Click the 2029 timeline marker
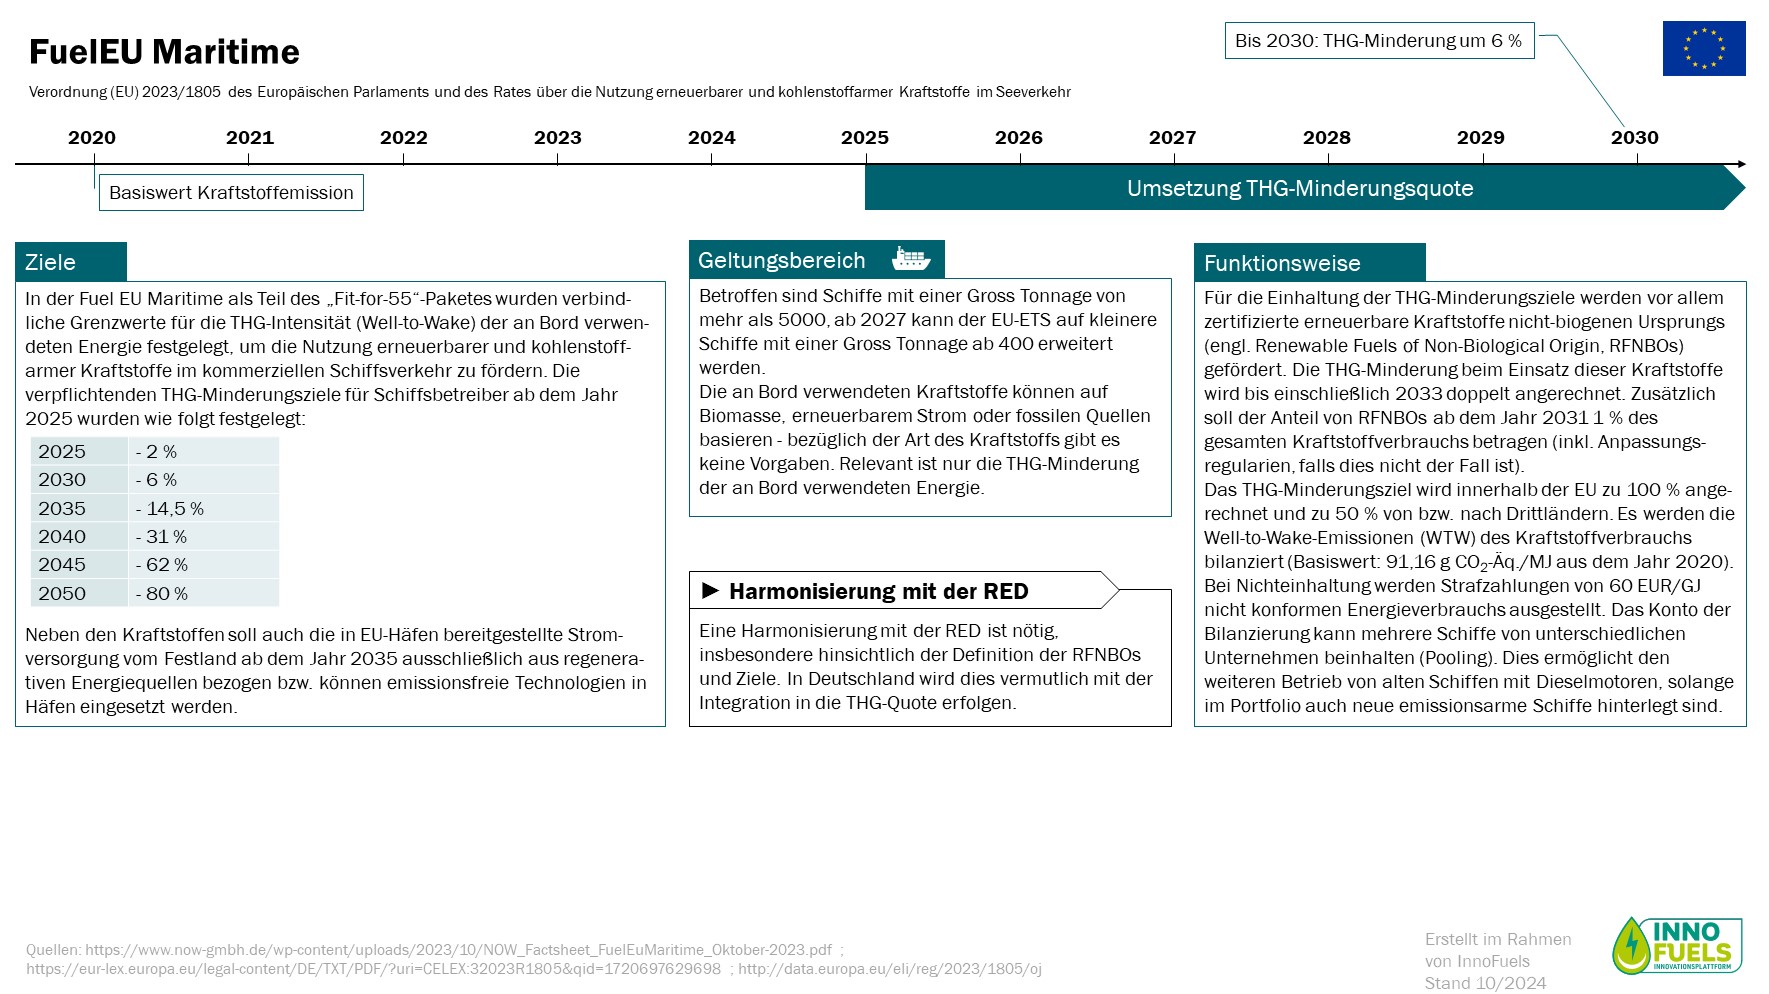The width and height of the screenshot is (1769, 994). 1481,138
